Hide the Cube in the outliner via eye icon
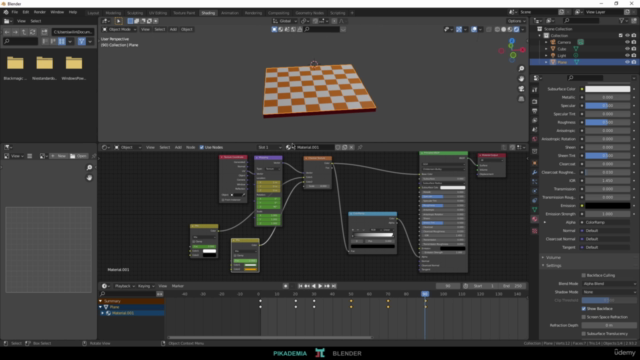The width and height of the screenshot is (640, 360). [627, 49]
